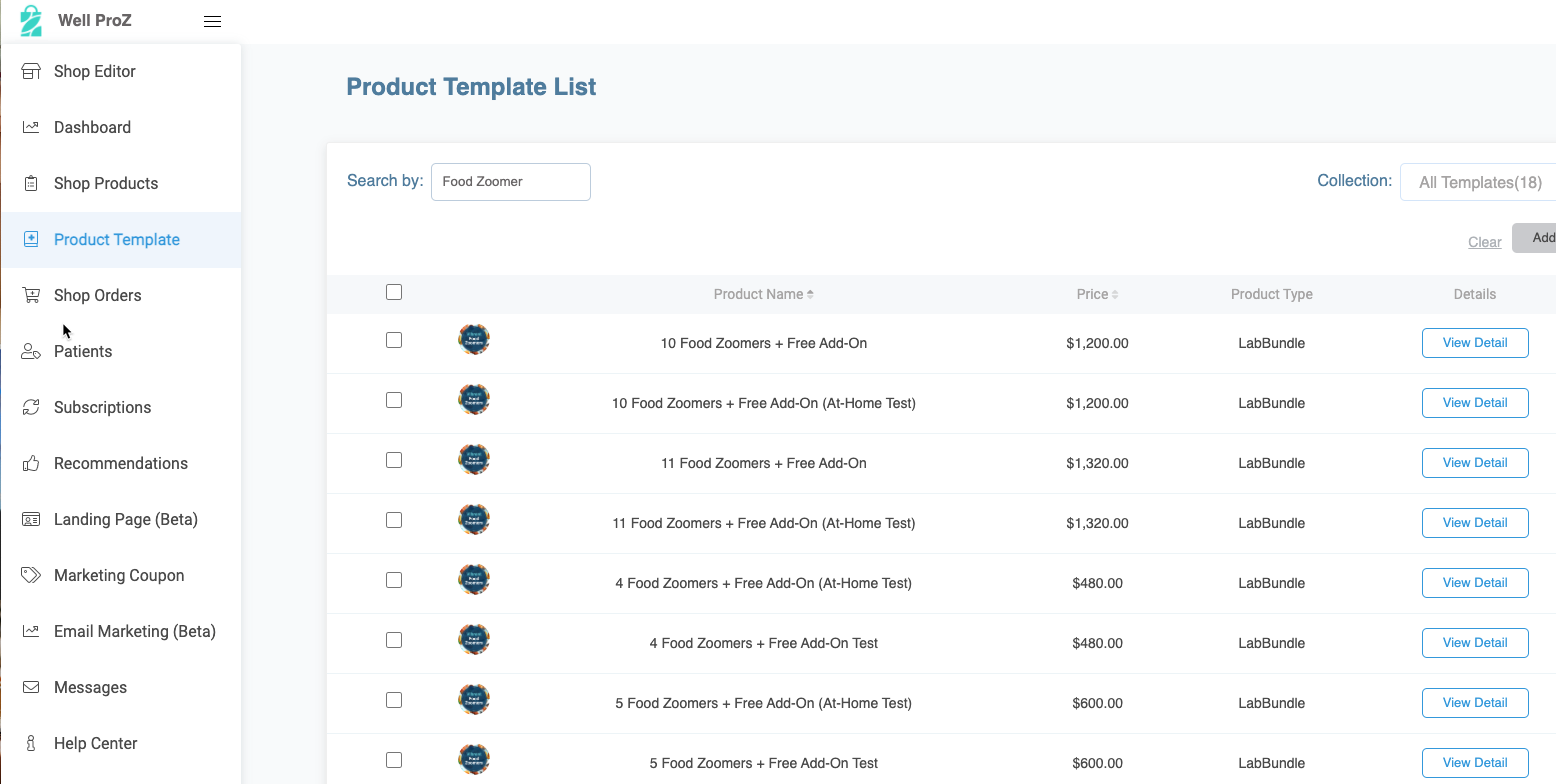1556x784 pixels.
Task: Check 4 Food Zoomers + Free Add-On (At-Home Test) box
Action: click(394, 580)
